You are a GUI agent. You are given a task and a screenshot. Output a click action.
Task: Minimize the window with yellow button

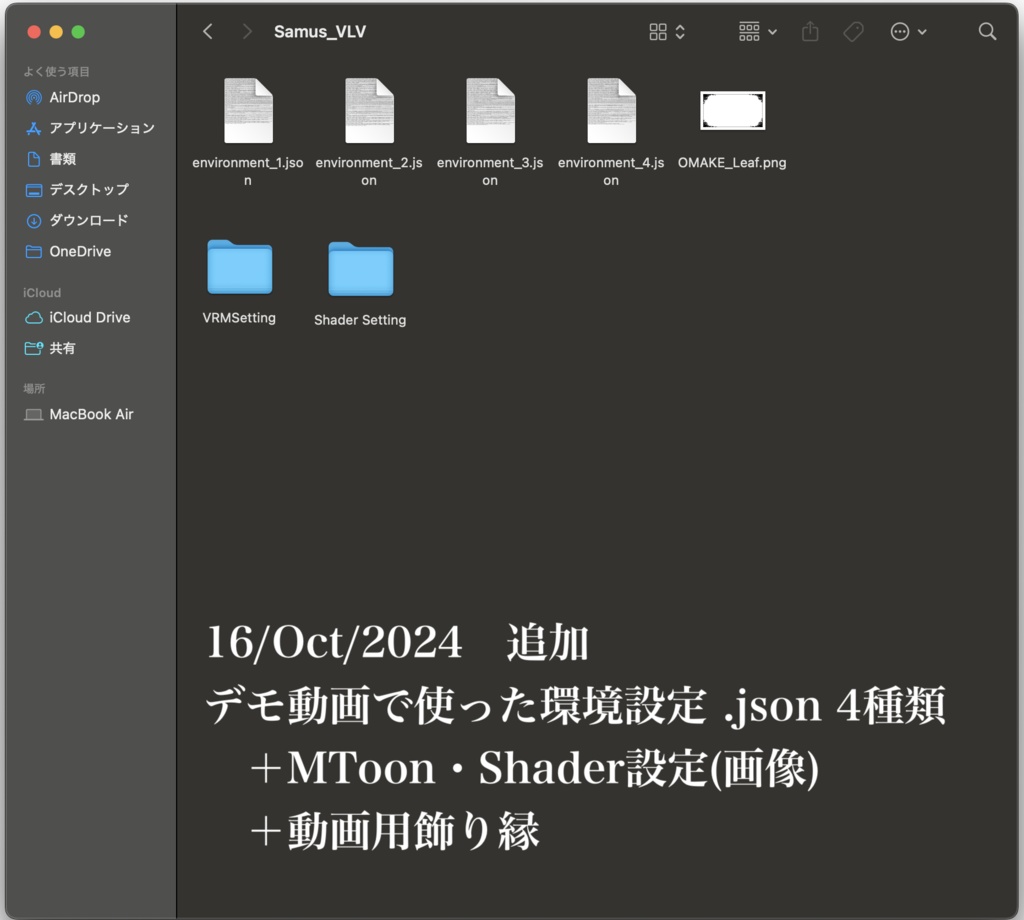click(56, 31)
